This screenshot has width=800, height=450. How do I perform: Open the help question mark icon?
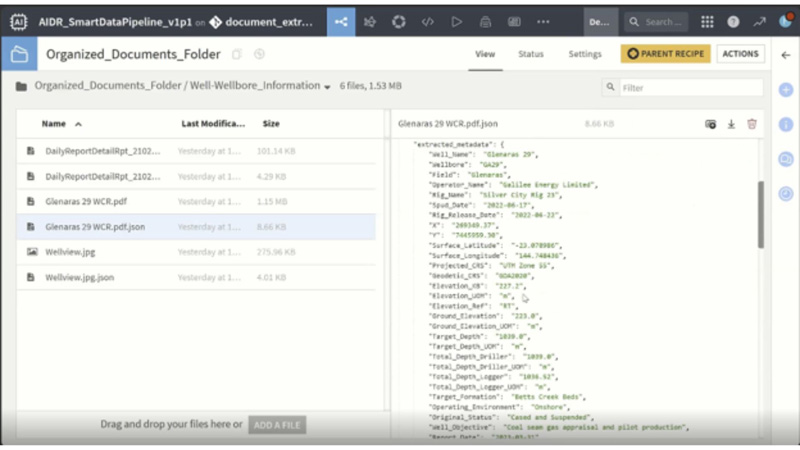733,22
